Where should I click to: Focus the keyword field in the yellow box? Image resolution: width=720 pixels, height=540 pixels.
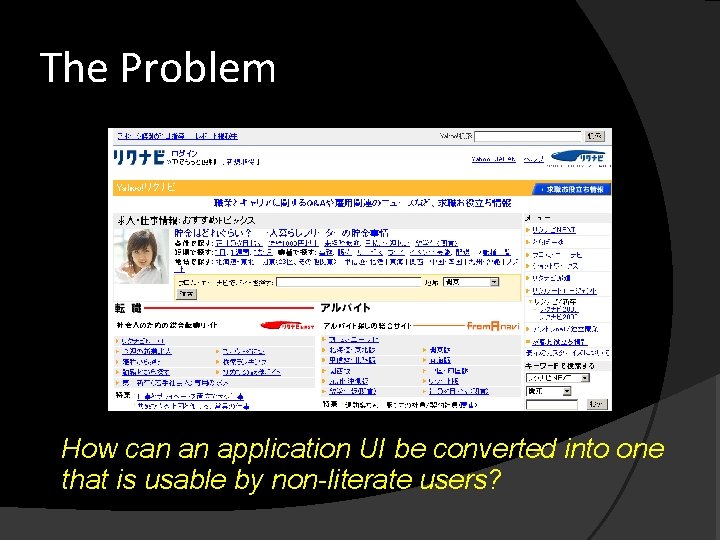pos(349,282)
